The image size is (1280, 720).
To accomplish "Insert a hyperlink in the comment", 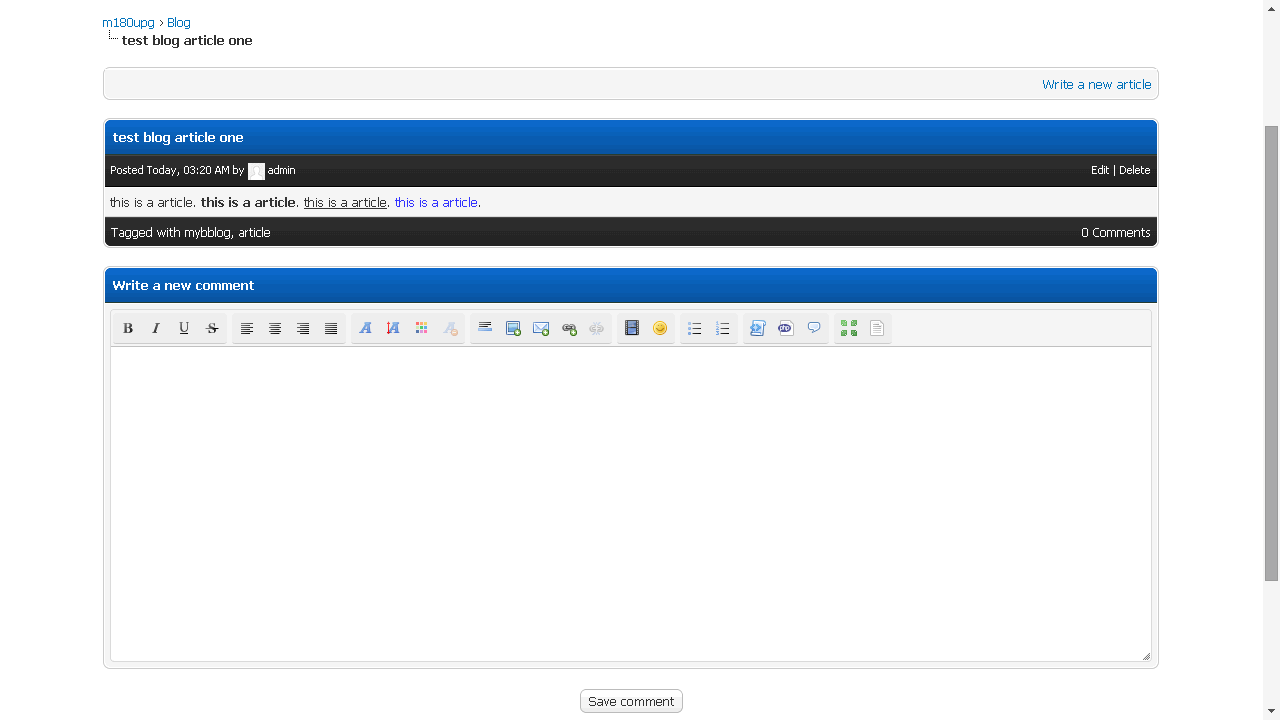I will 569,328.
